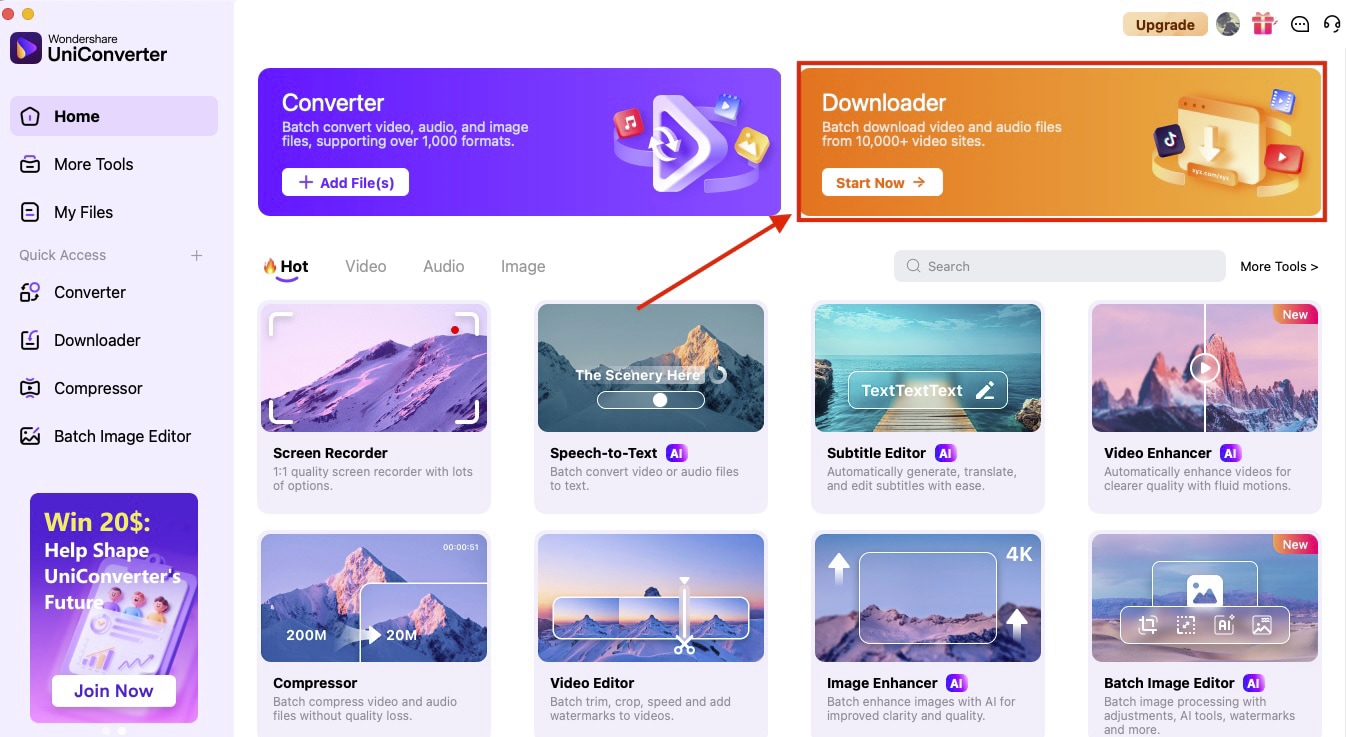
Task: Click the AI badge next to Image Enhancer
Action: pos(957,683)
